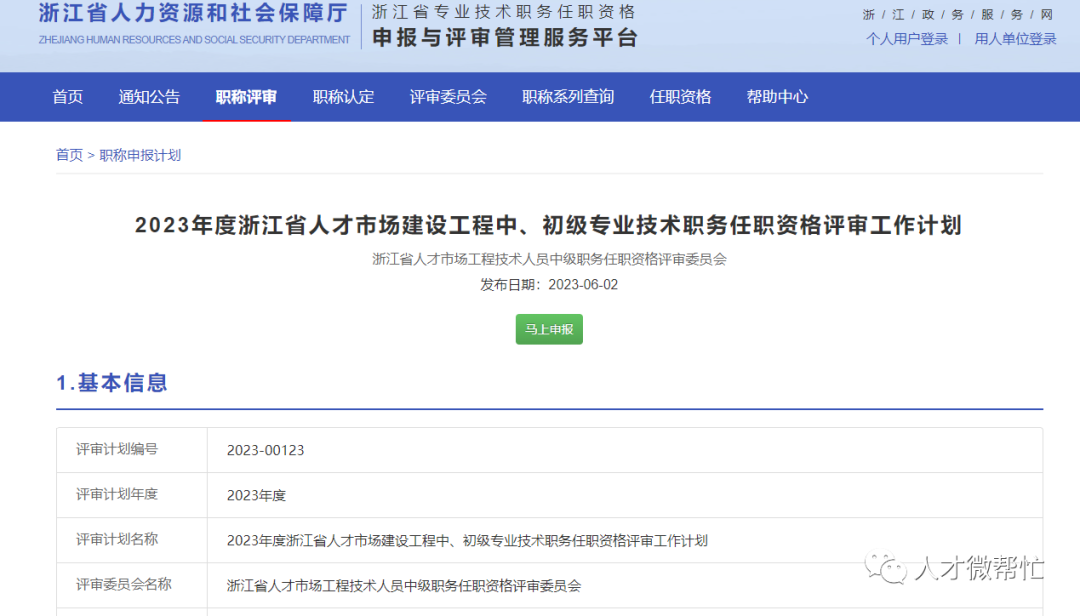Switch to 职称认定 section

tap(343, 96)
